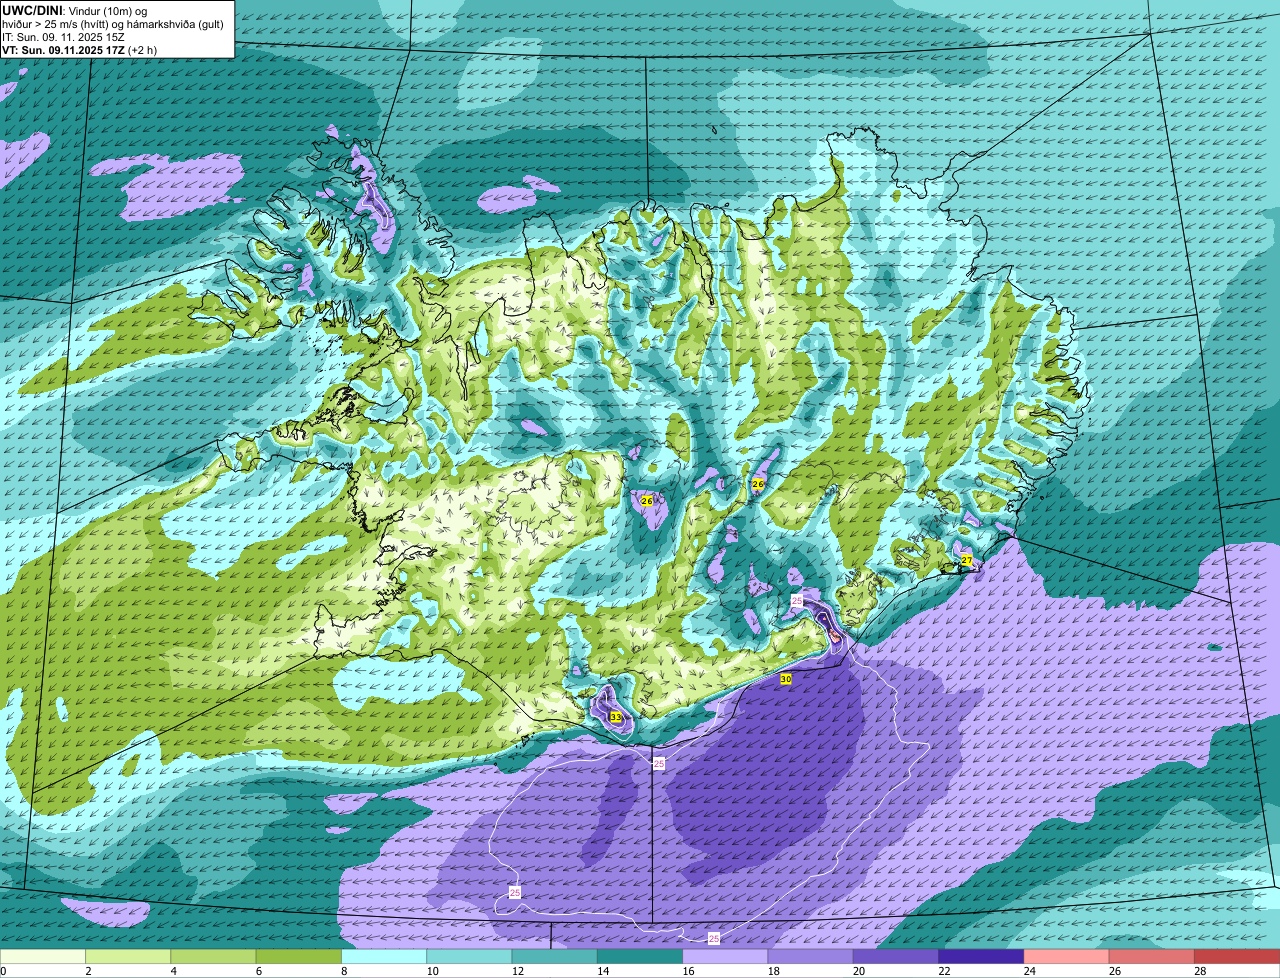Click the legend scale number 12
Screen dimensions: 1280x978
[x=516, y=971]
